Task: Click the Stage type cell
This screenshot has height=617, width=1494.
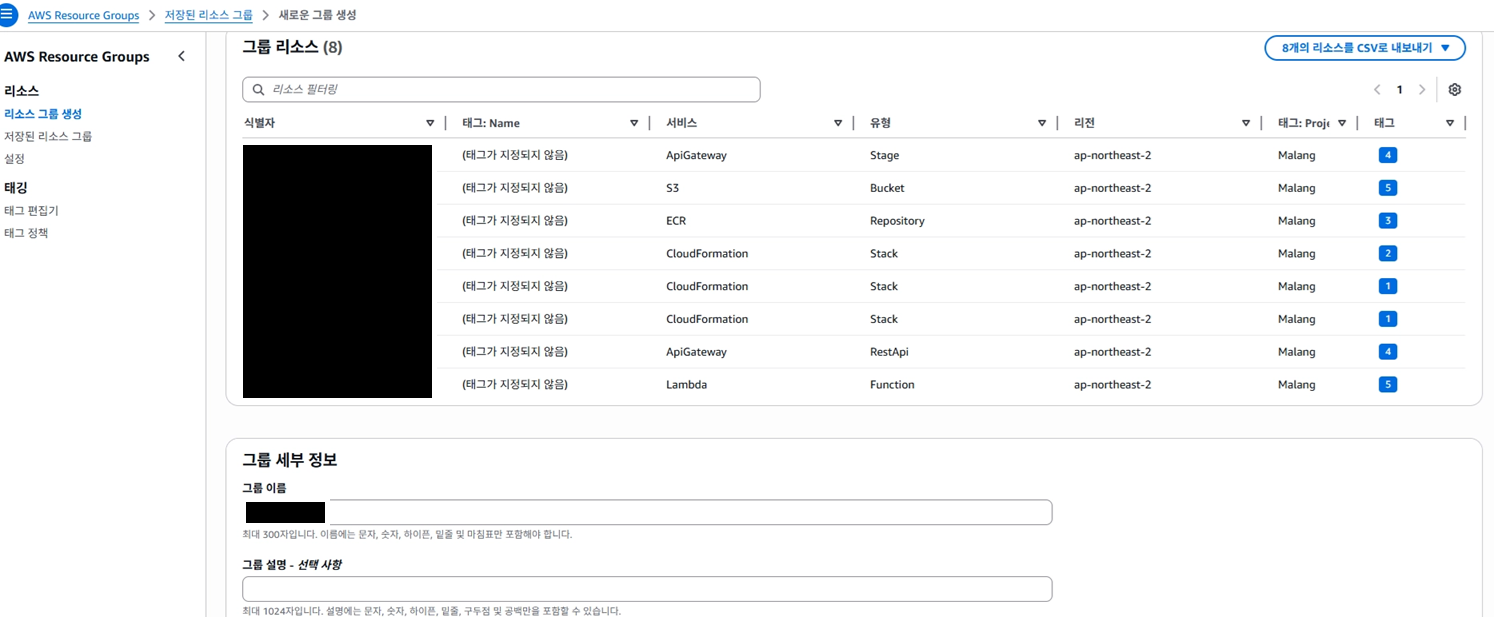Action: (884, 155)
